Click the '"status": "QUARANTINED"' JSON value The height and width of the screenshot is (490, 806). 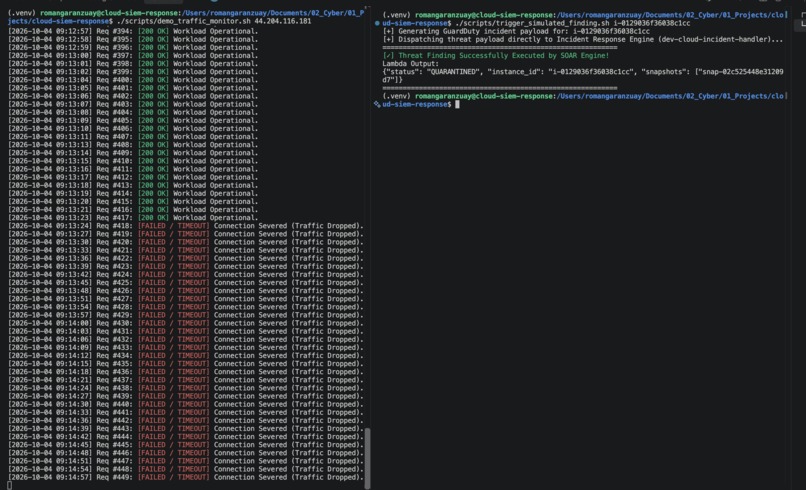click(432, 72)
